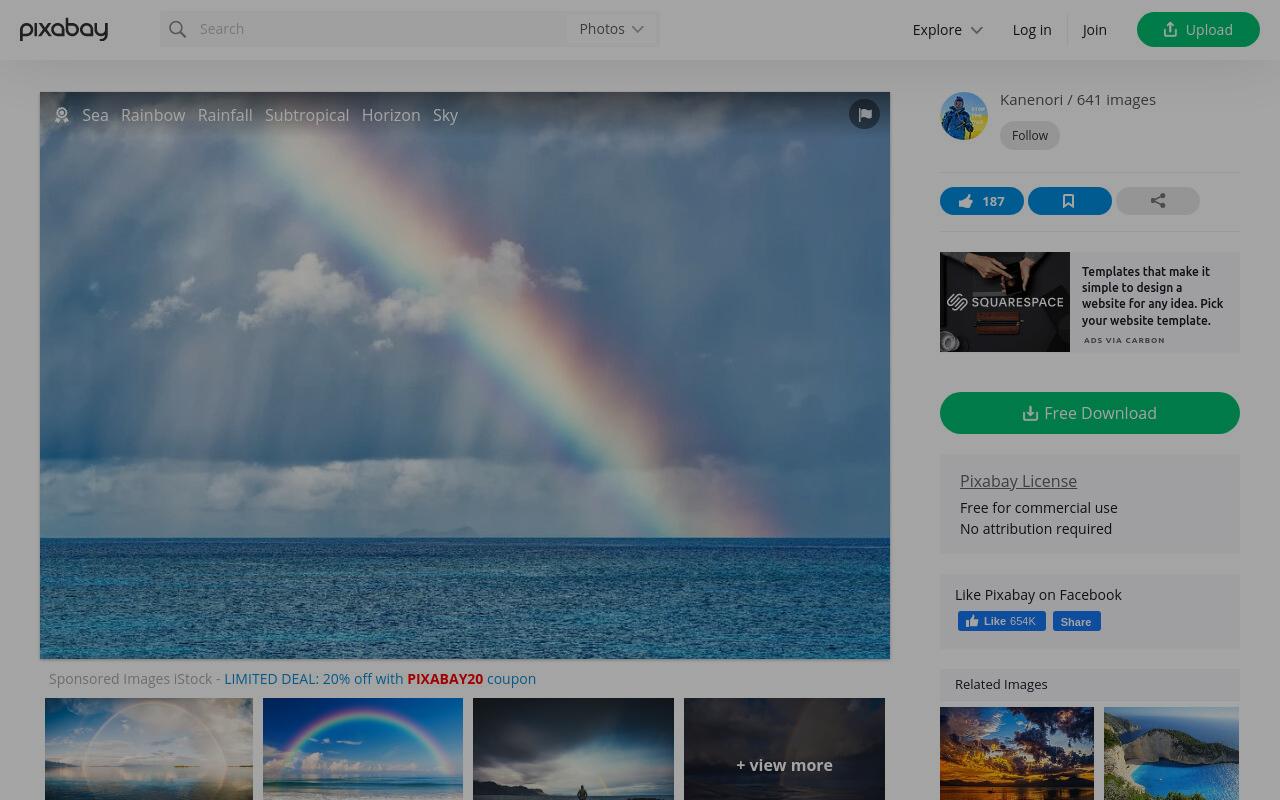The height and width of the screenshot is (800, 1280).
Task: Like the image with thumbs up 187
Action: pyautogui.click(x=982, y=201)
